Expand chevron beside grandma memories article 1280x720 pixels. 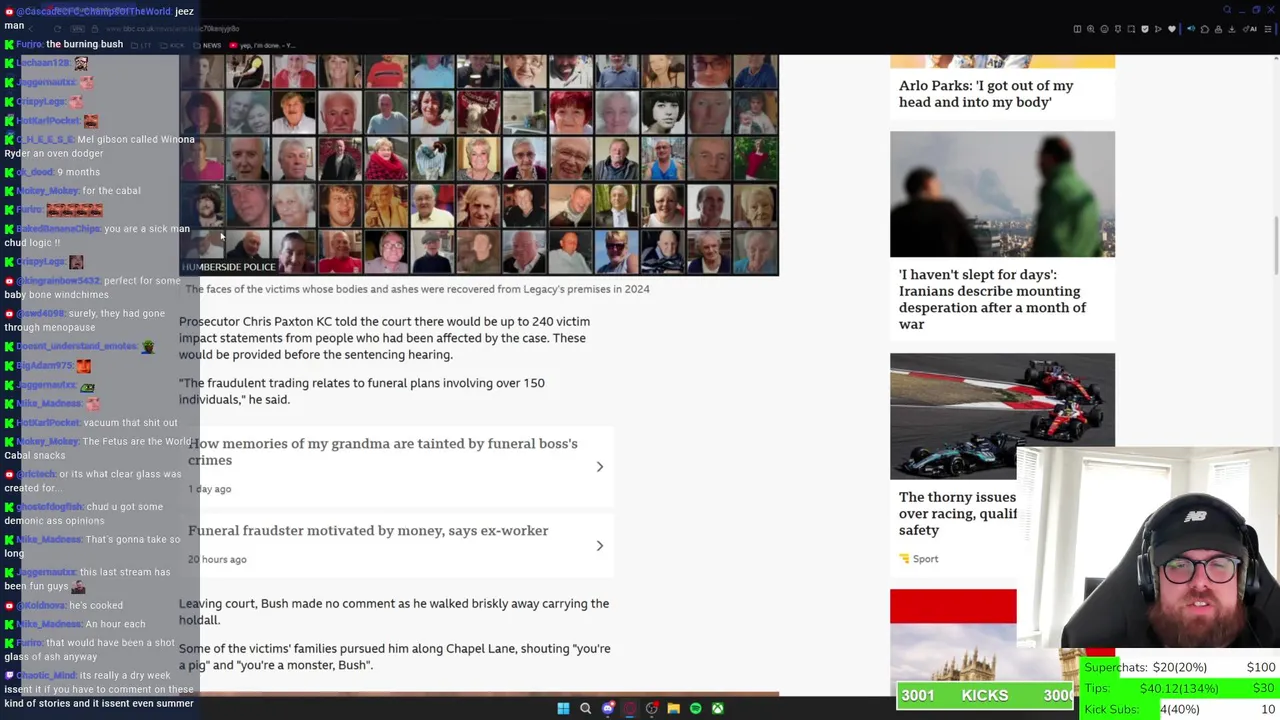(600, 467)
